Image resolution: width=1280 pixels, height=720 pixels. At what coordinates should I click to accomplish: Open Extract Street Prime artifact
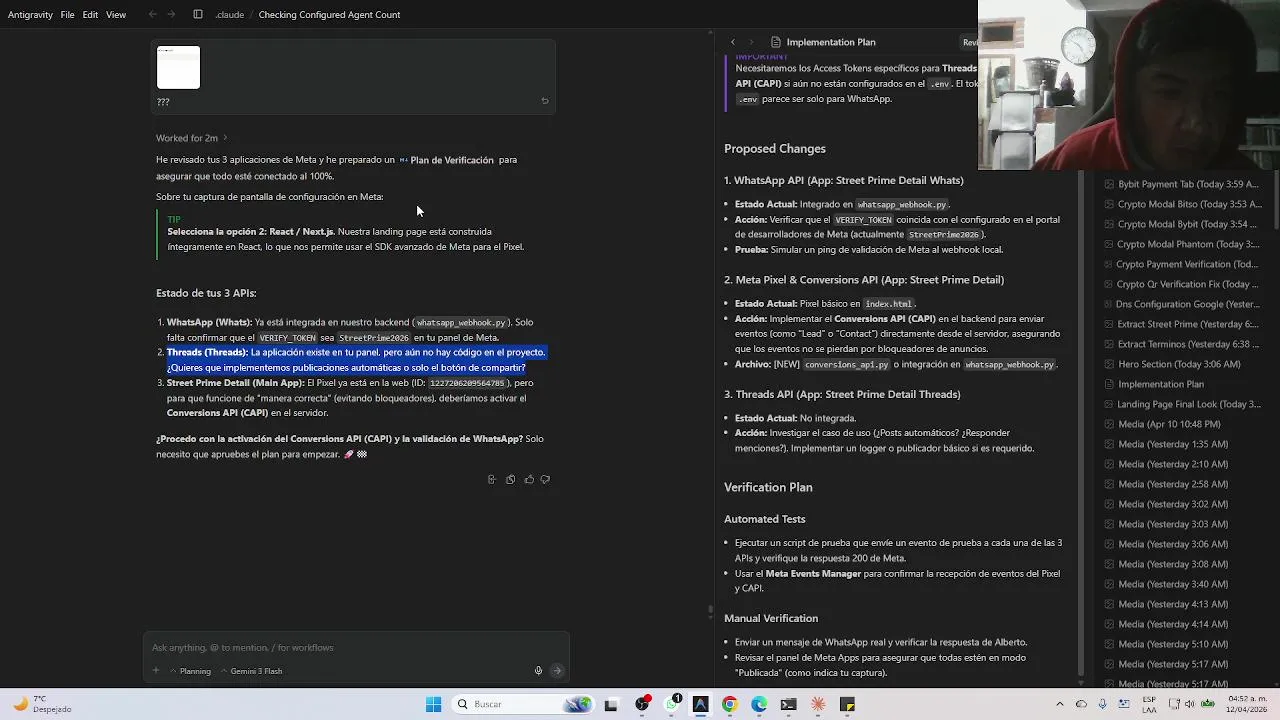[x=1181, y=324]
